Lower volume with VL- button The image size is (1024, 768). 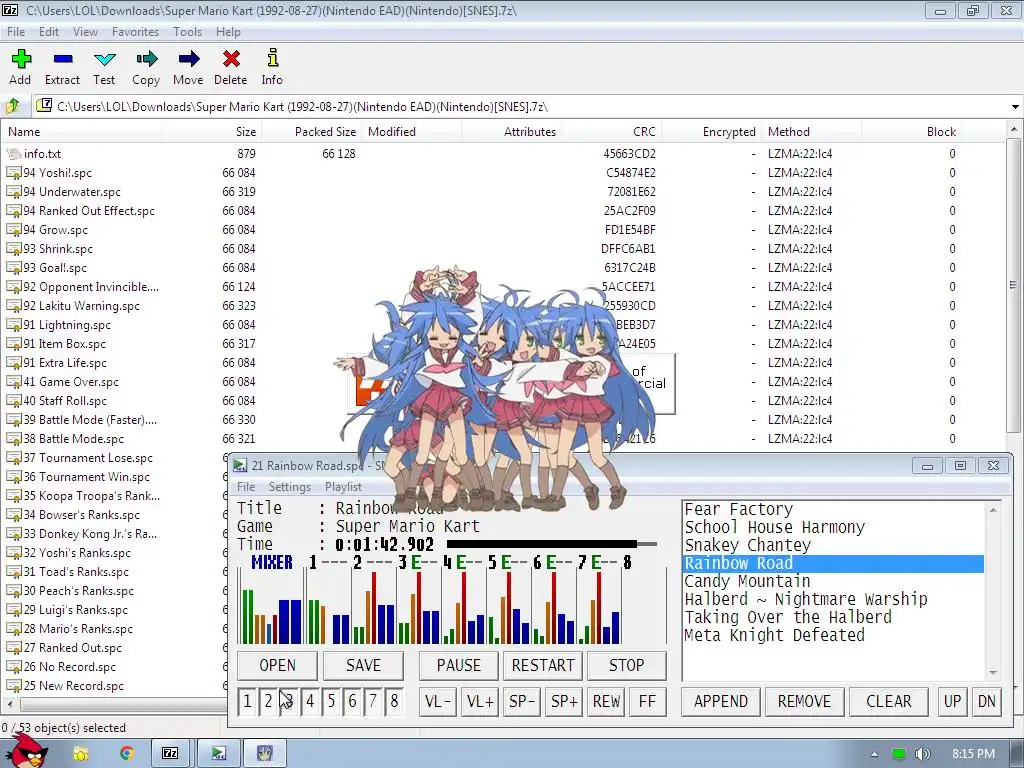click(438, 702)
